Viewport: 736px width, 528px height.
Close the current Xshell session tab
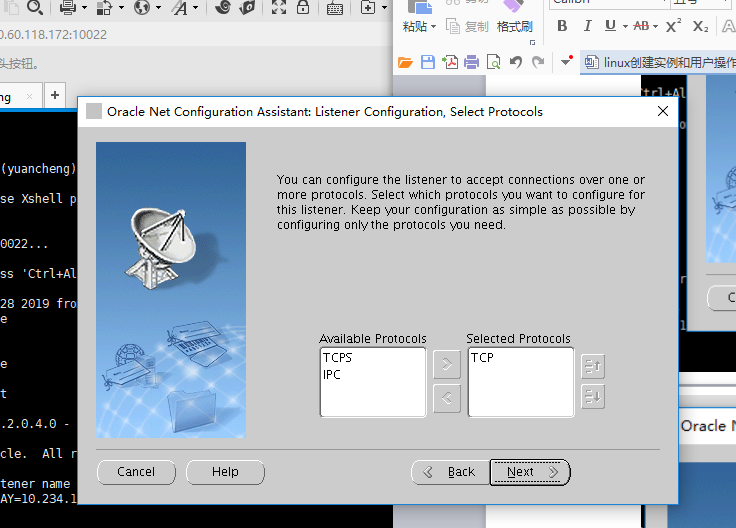[30, 97]
